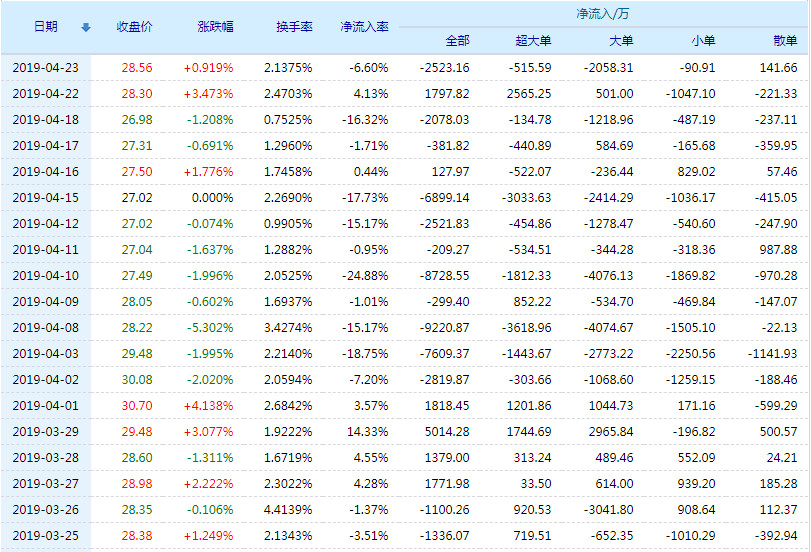Click total net inflow -6899.14
This screenshot has height=552, width=811.
[445, 198]
